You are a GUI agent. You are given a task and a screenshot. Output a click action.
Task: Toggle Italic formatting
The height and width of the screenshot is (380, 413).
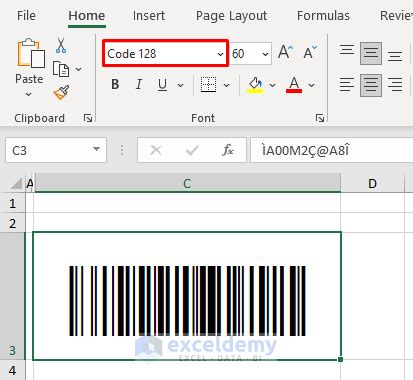(139, 85)
